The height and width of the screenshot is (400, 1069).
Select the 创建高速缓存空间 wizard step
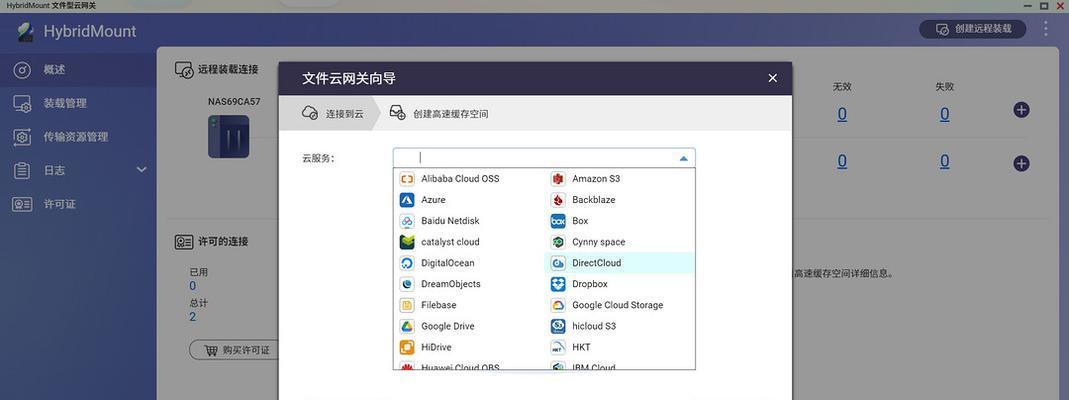point(438,113)
